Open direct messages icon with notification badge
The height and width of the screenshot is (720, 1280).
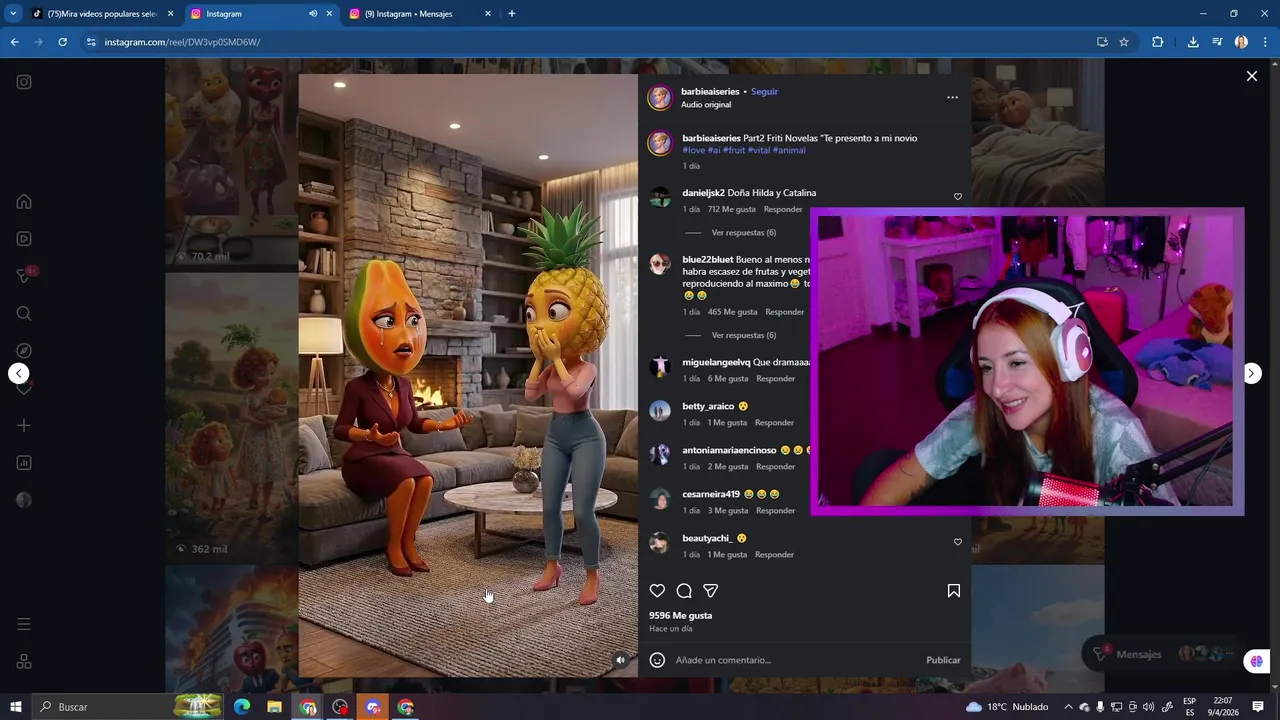24,276
